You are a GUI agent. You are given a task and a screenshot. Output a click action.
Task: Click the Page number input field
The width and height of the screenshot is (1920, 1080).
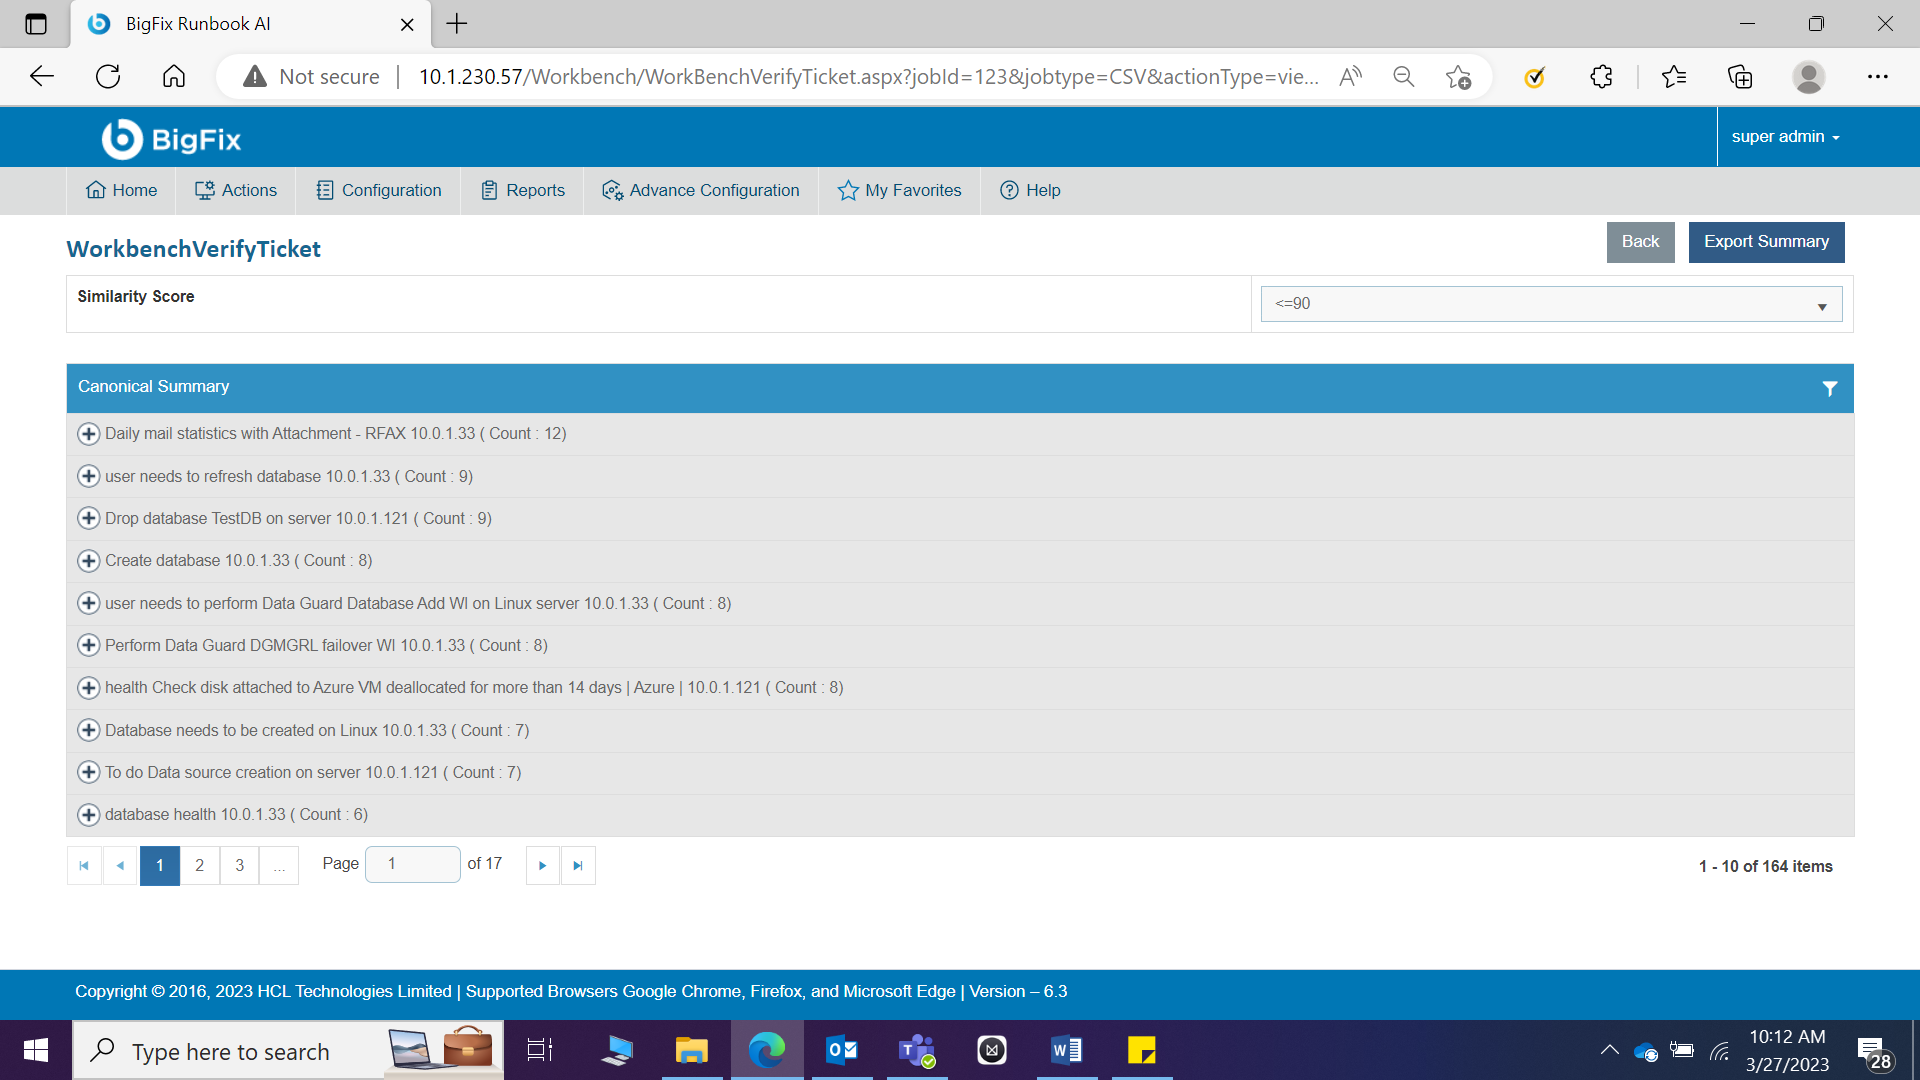pyautogui.click(x=412, y=864)
